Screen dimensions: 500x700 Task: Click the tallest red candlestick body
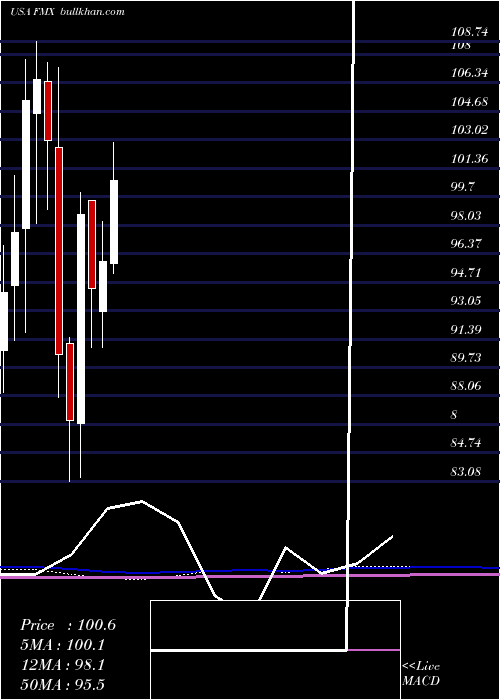[x=59, y=251]
